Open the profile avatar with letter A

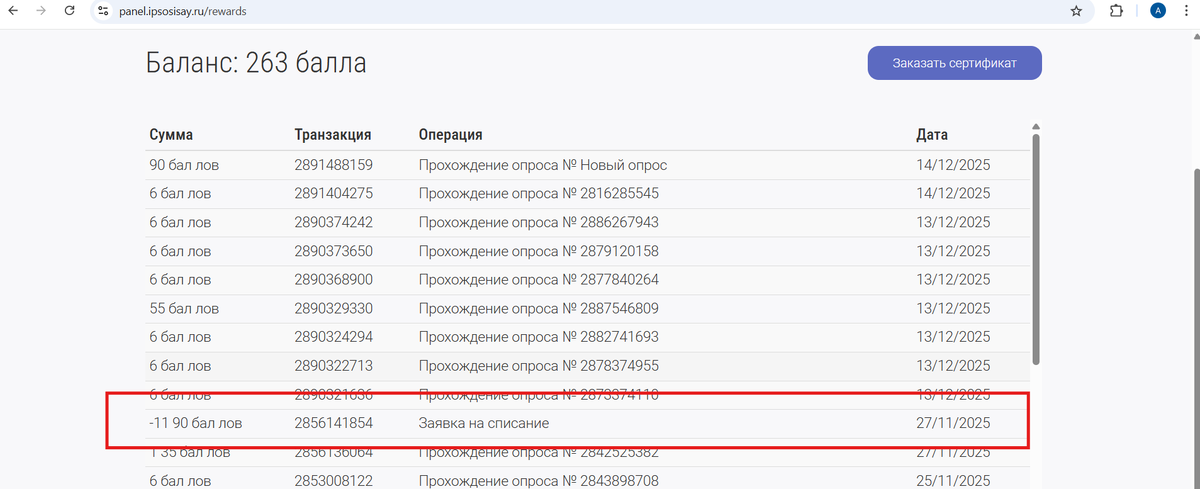point(1158,11)
